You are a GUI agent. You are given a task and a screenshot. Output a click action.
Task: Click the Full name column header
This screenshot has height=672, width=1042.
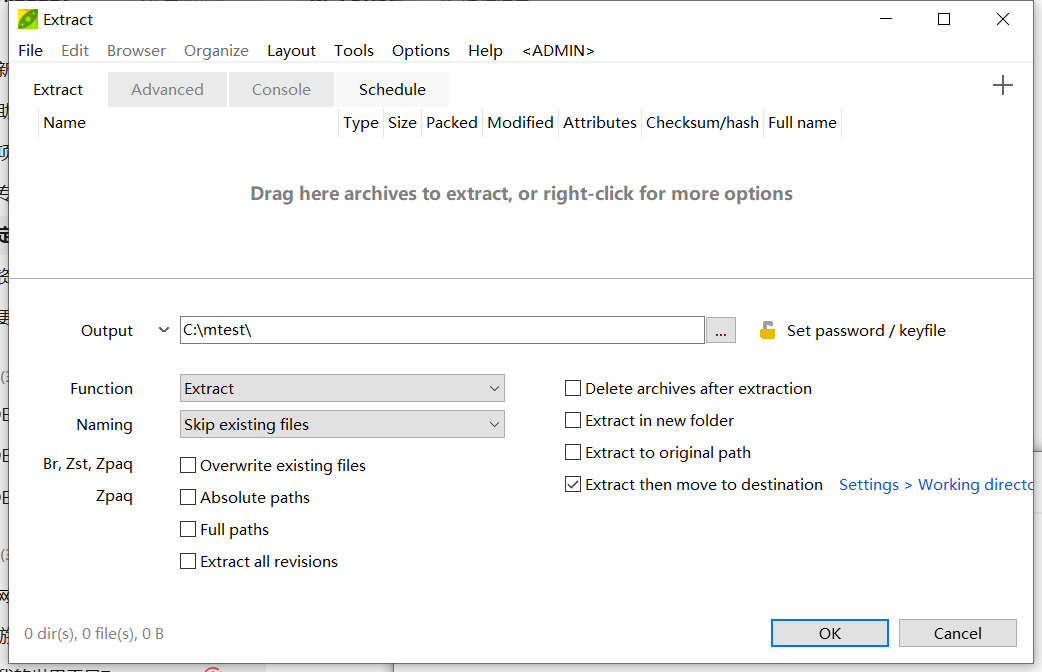[803, 123]
